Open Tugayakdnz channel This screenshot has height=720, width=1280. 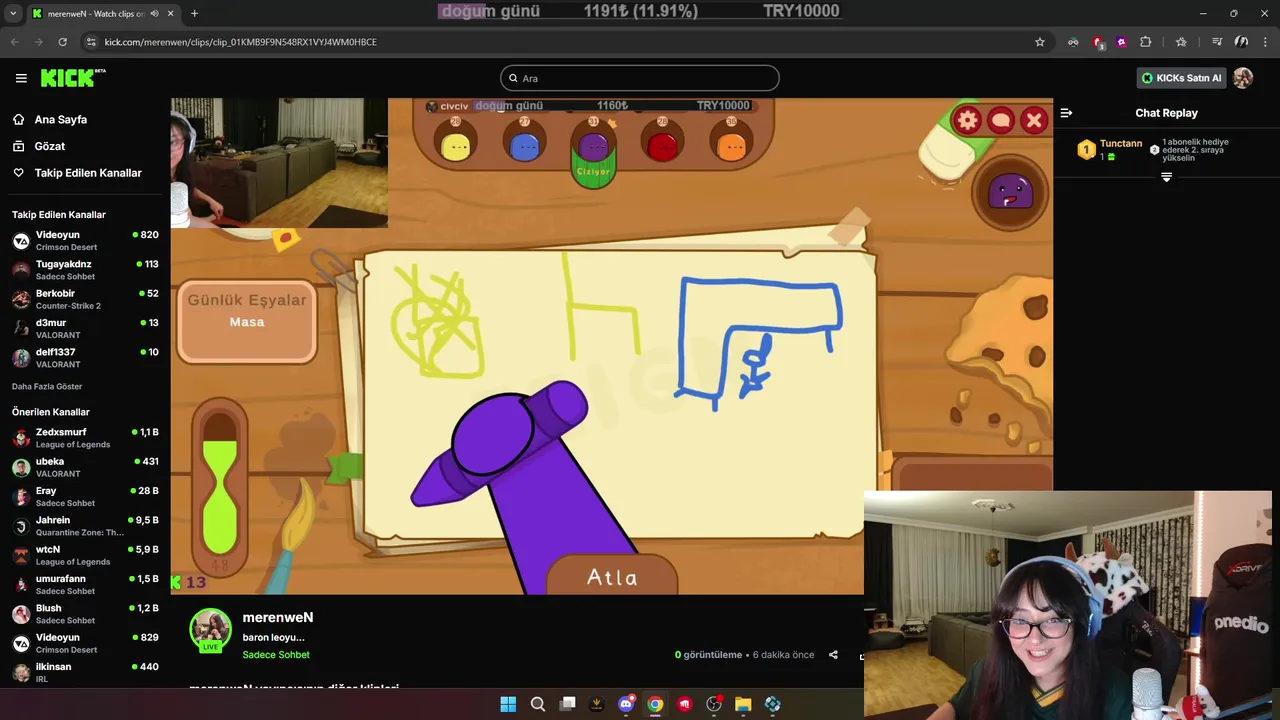click(x=85, y=270)
